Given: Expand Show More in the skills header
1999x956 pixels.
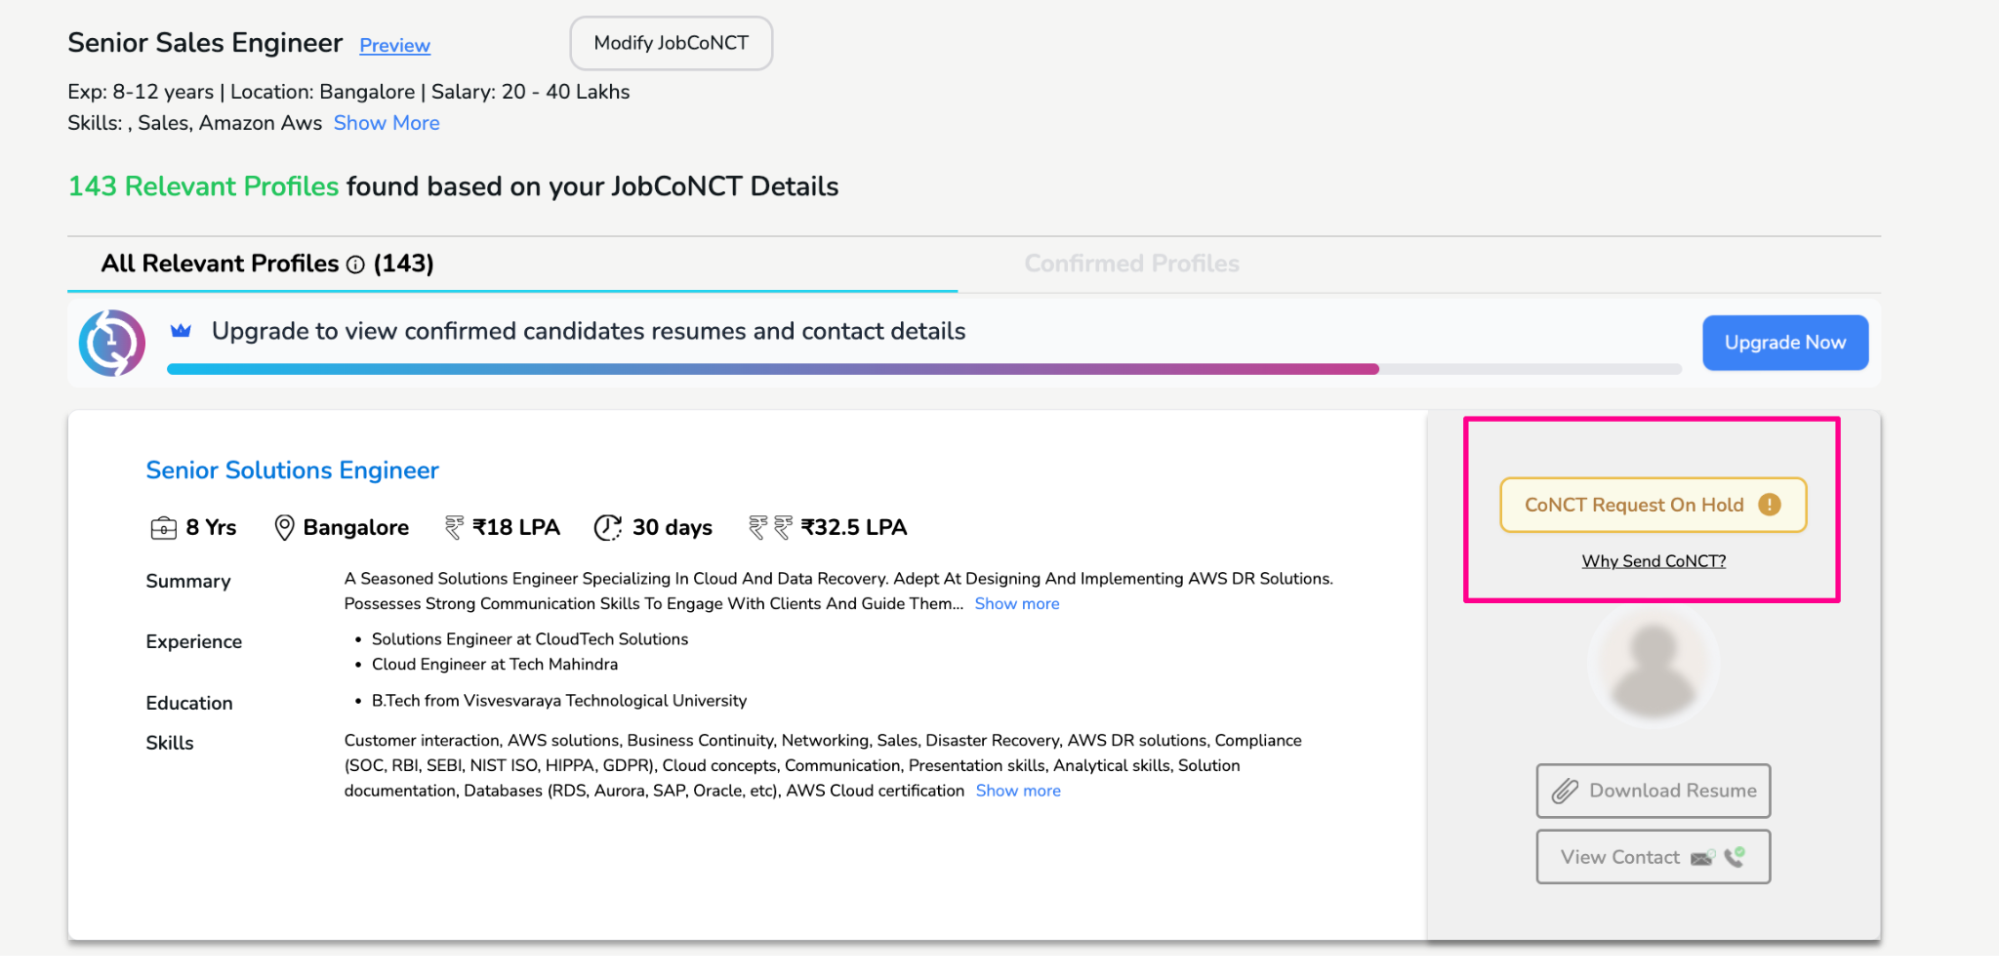Looking at the screenshot, I should [386, 122].
